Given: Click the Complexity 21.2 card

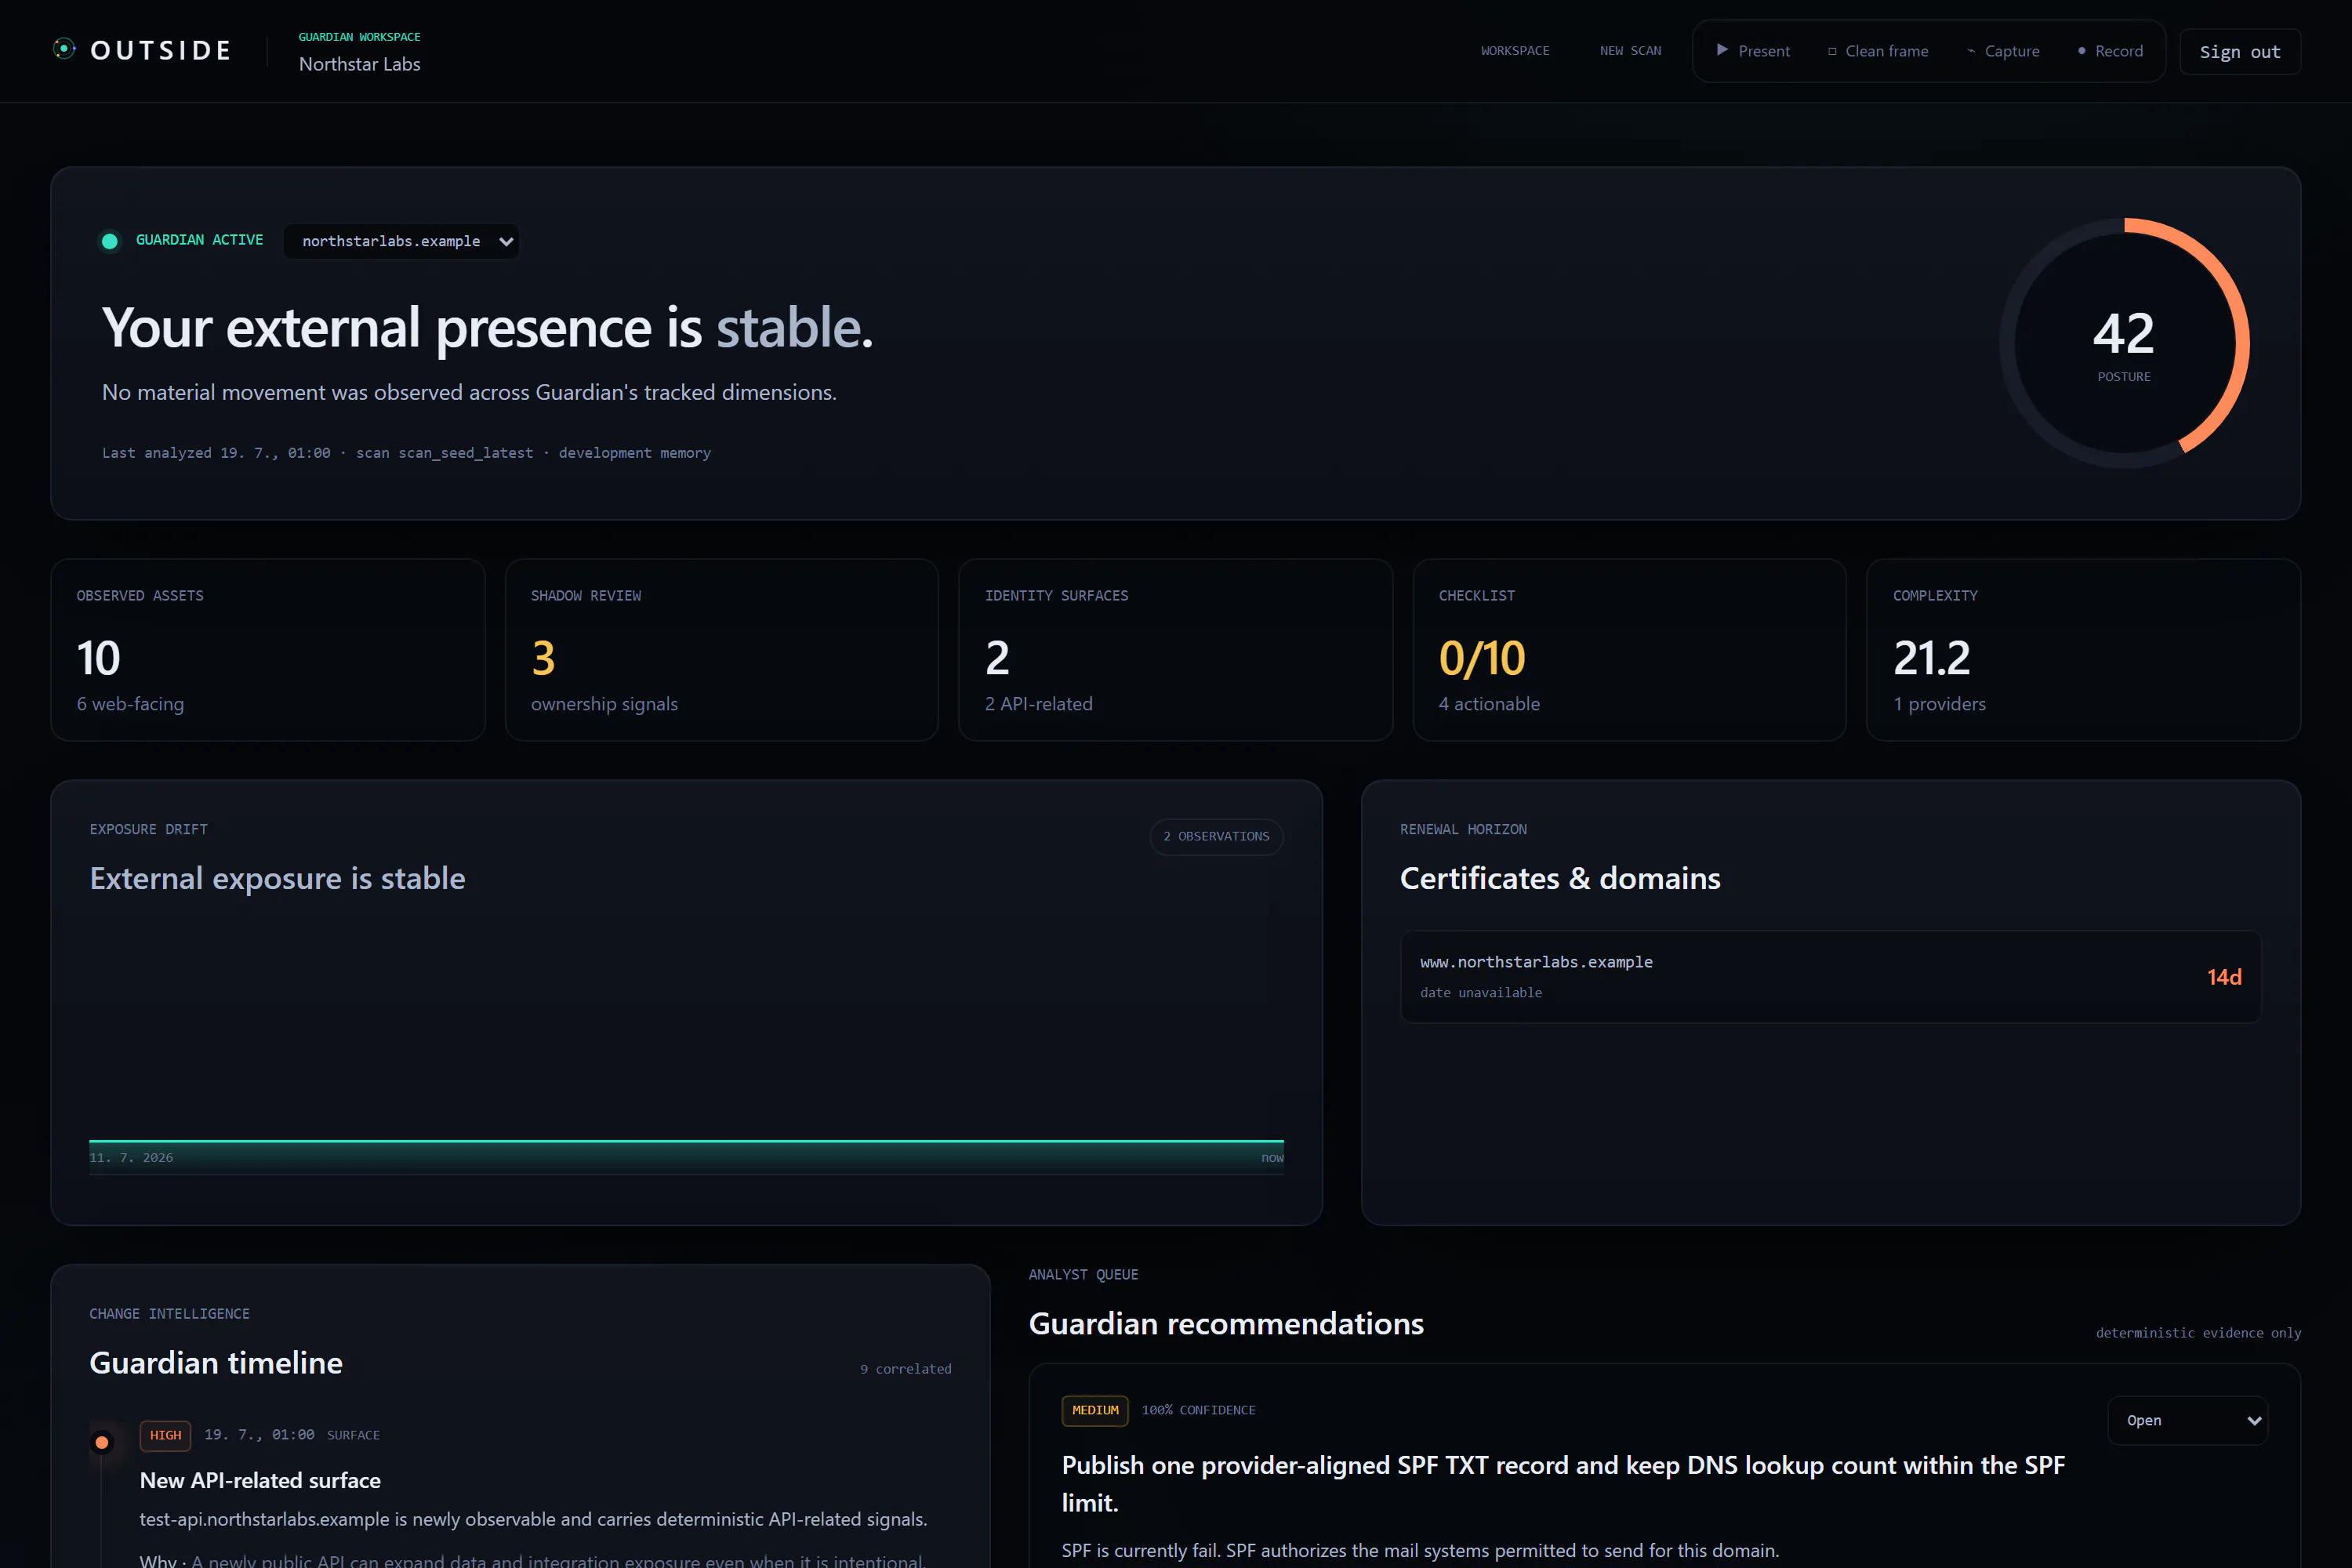Looking at the screenshot, I should (2084, 650).
